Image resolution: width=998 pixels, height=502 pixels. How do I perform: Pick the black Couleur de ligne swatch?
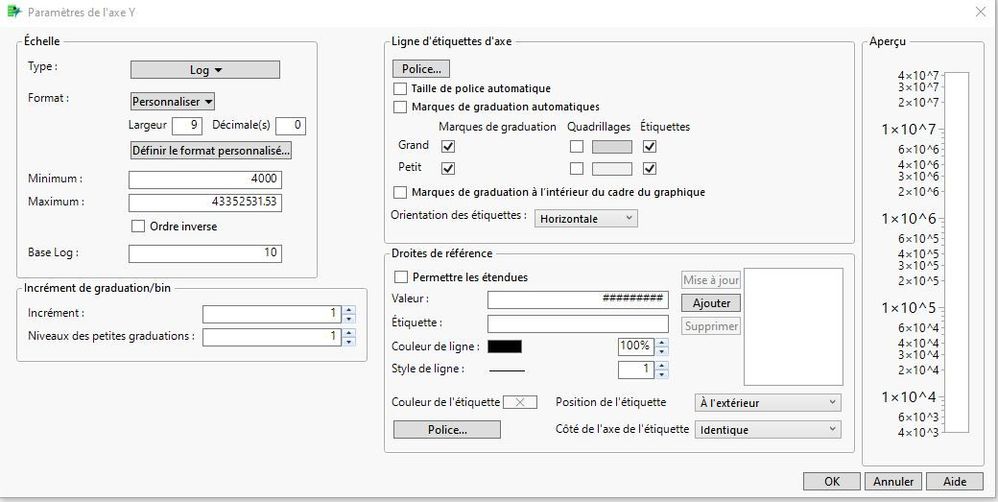(x=505, y=347)
